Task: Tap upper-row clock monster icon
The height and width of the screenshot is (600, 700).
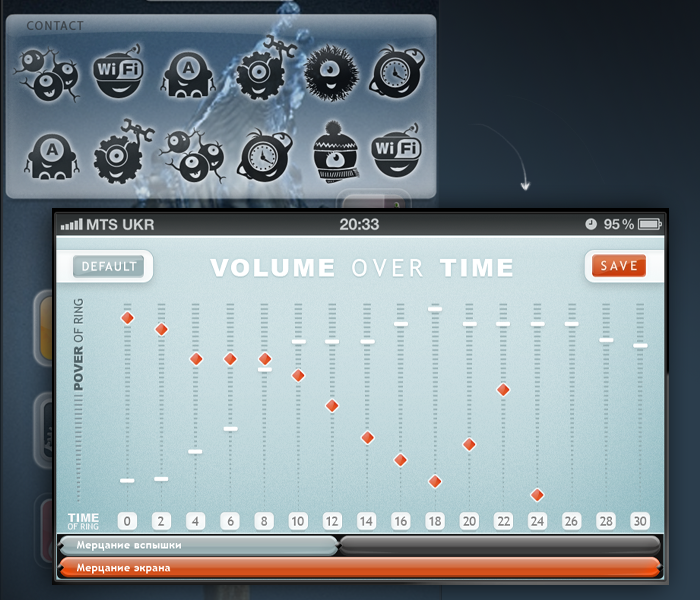Action: click(x=396, y=71)
